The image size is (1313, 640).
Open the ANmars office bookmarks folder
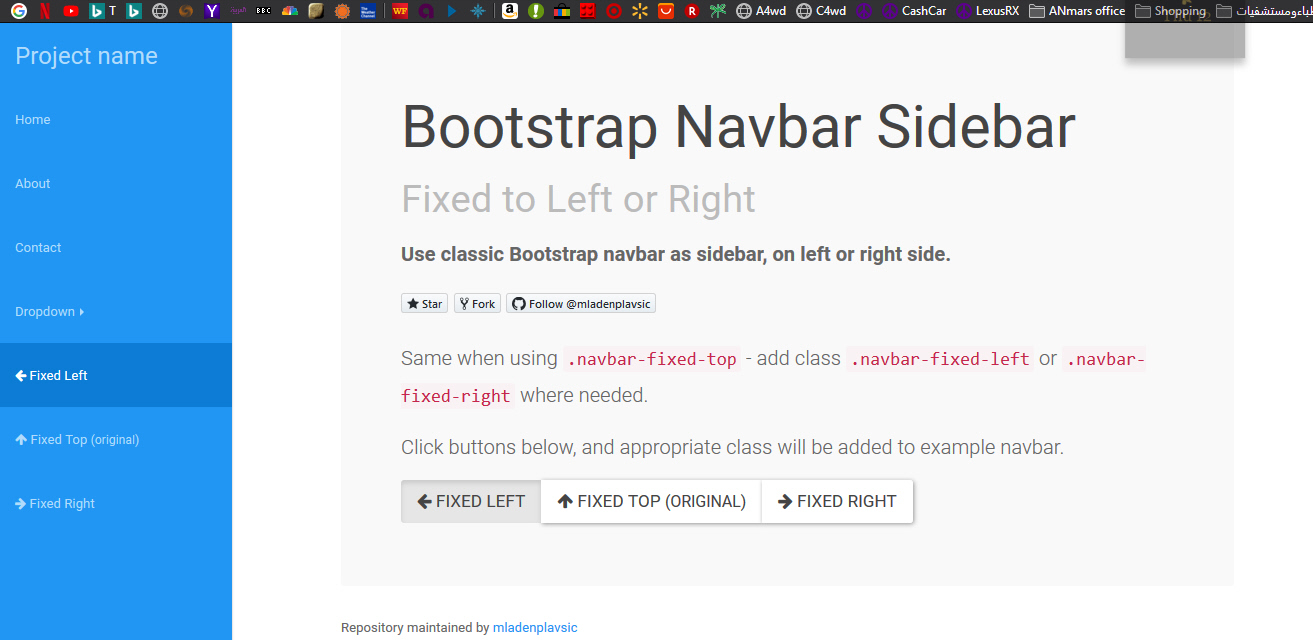(1077, 11)
